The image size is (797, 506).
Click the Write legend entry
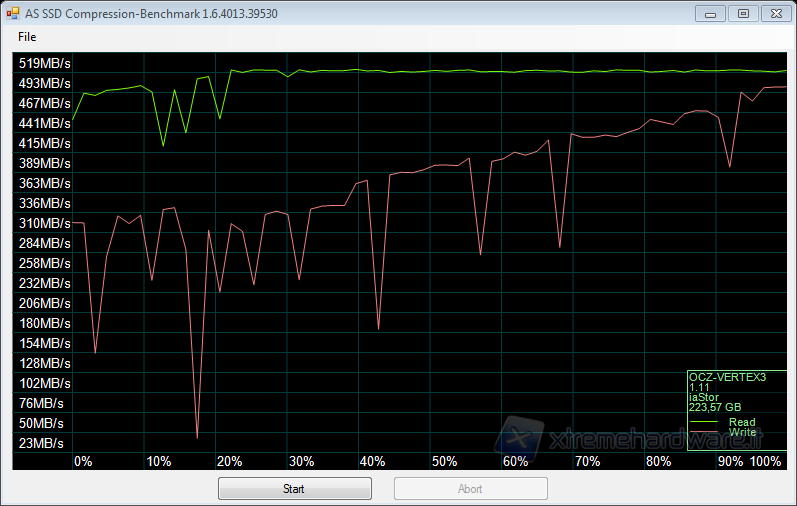741,432
